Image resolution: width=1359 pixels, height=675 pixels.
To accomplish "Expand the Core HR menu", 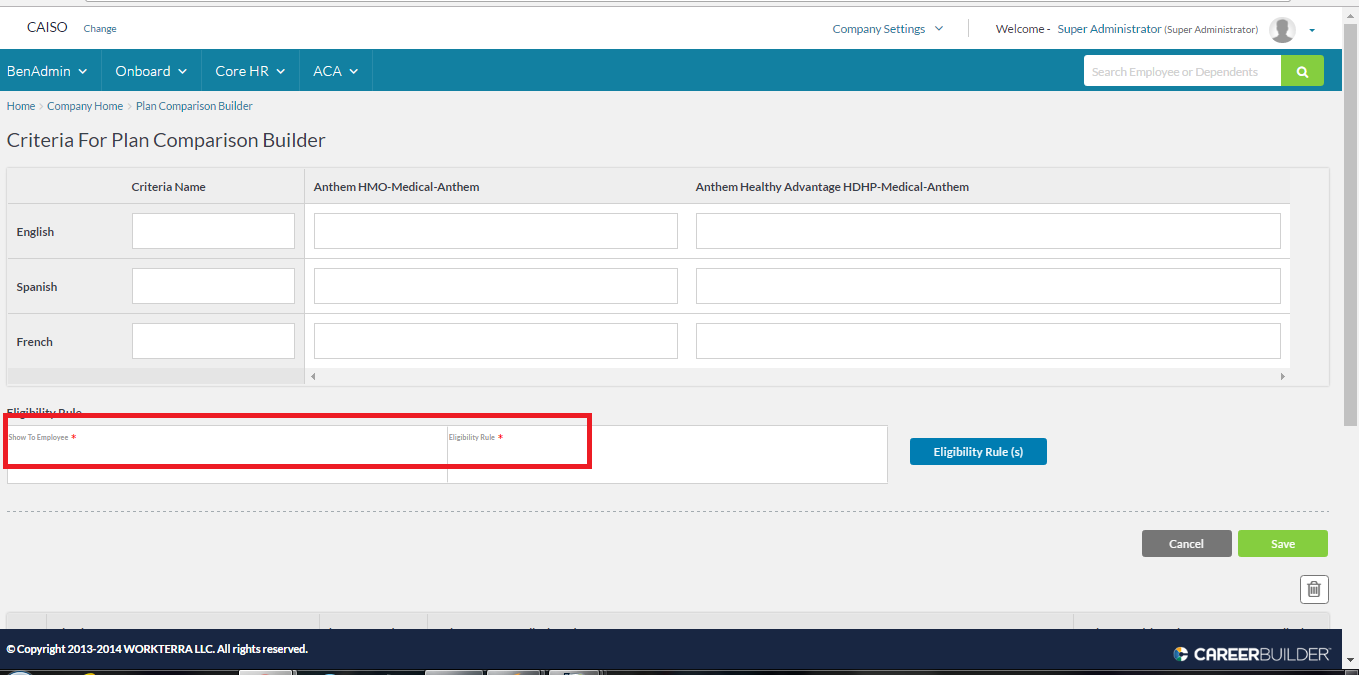I will [250, 71].
